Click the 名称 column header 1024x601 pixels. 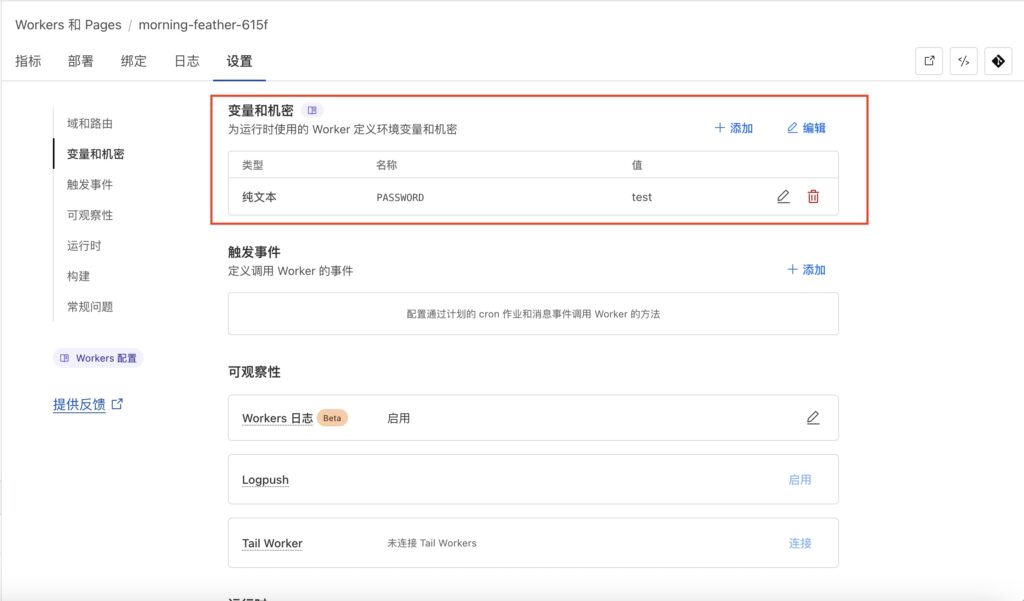coord(387,165)
